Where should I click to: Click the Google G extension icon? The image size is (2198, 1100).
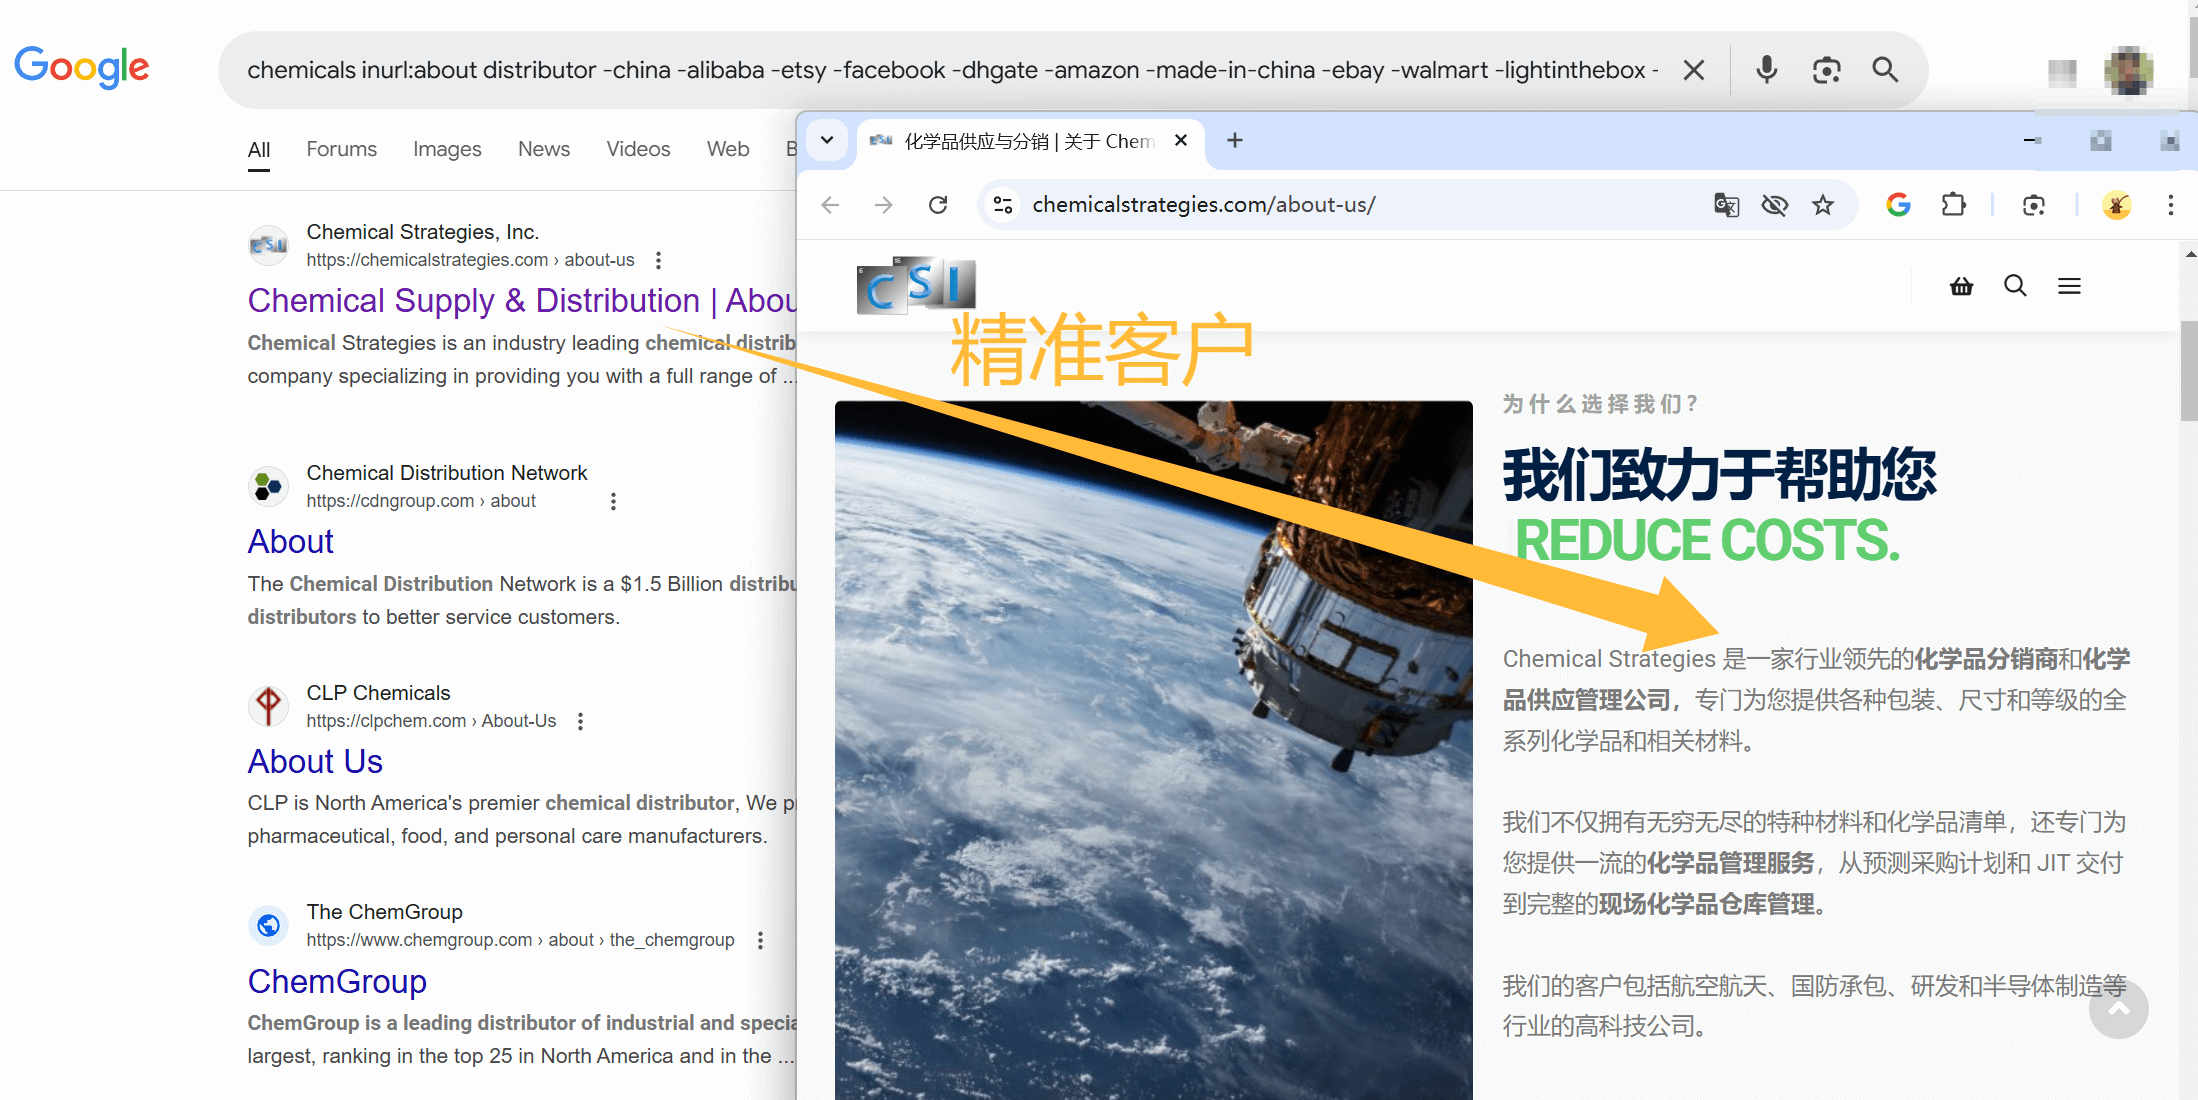click(x=1898, y=205)
